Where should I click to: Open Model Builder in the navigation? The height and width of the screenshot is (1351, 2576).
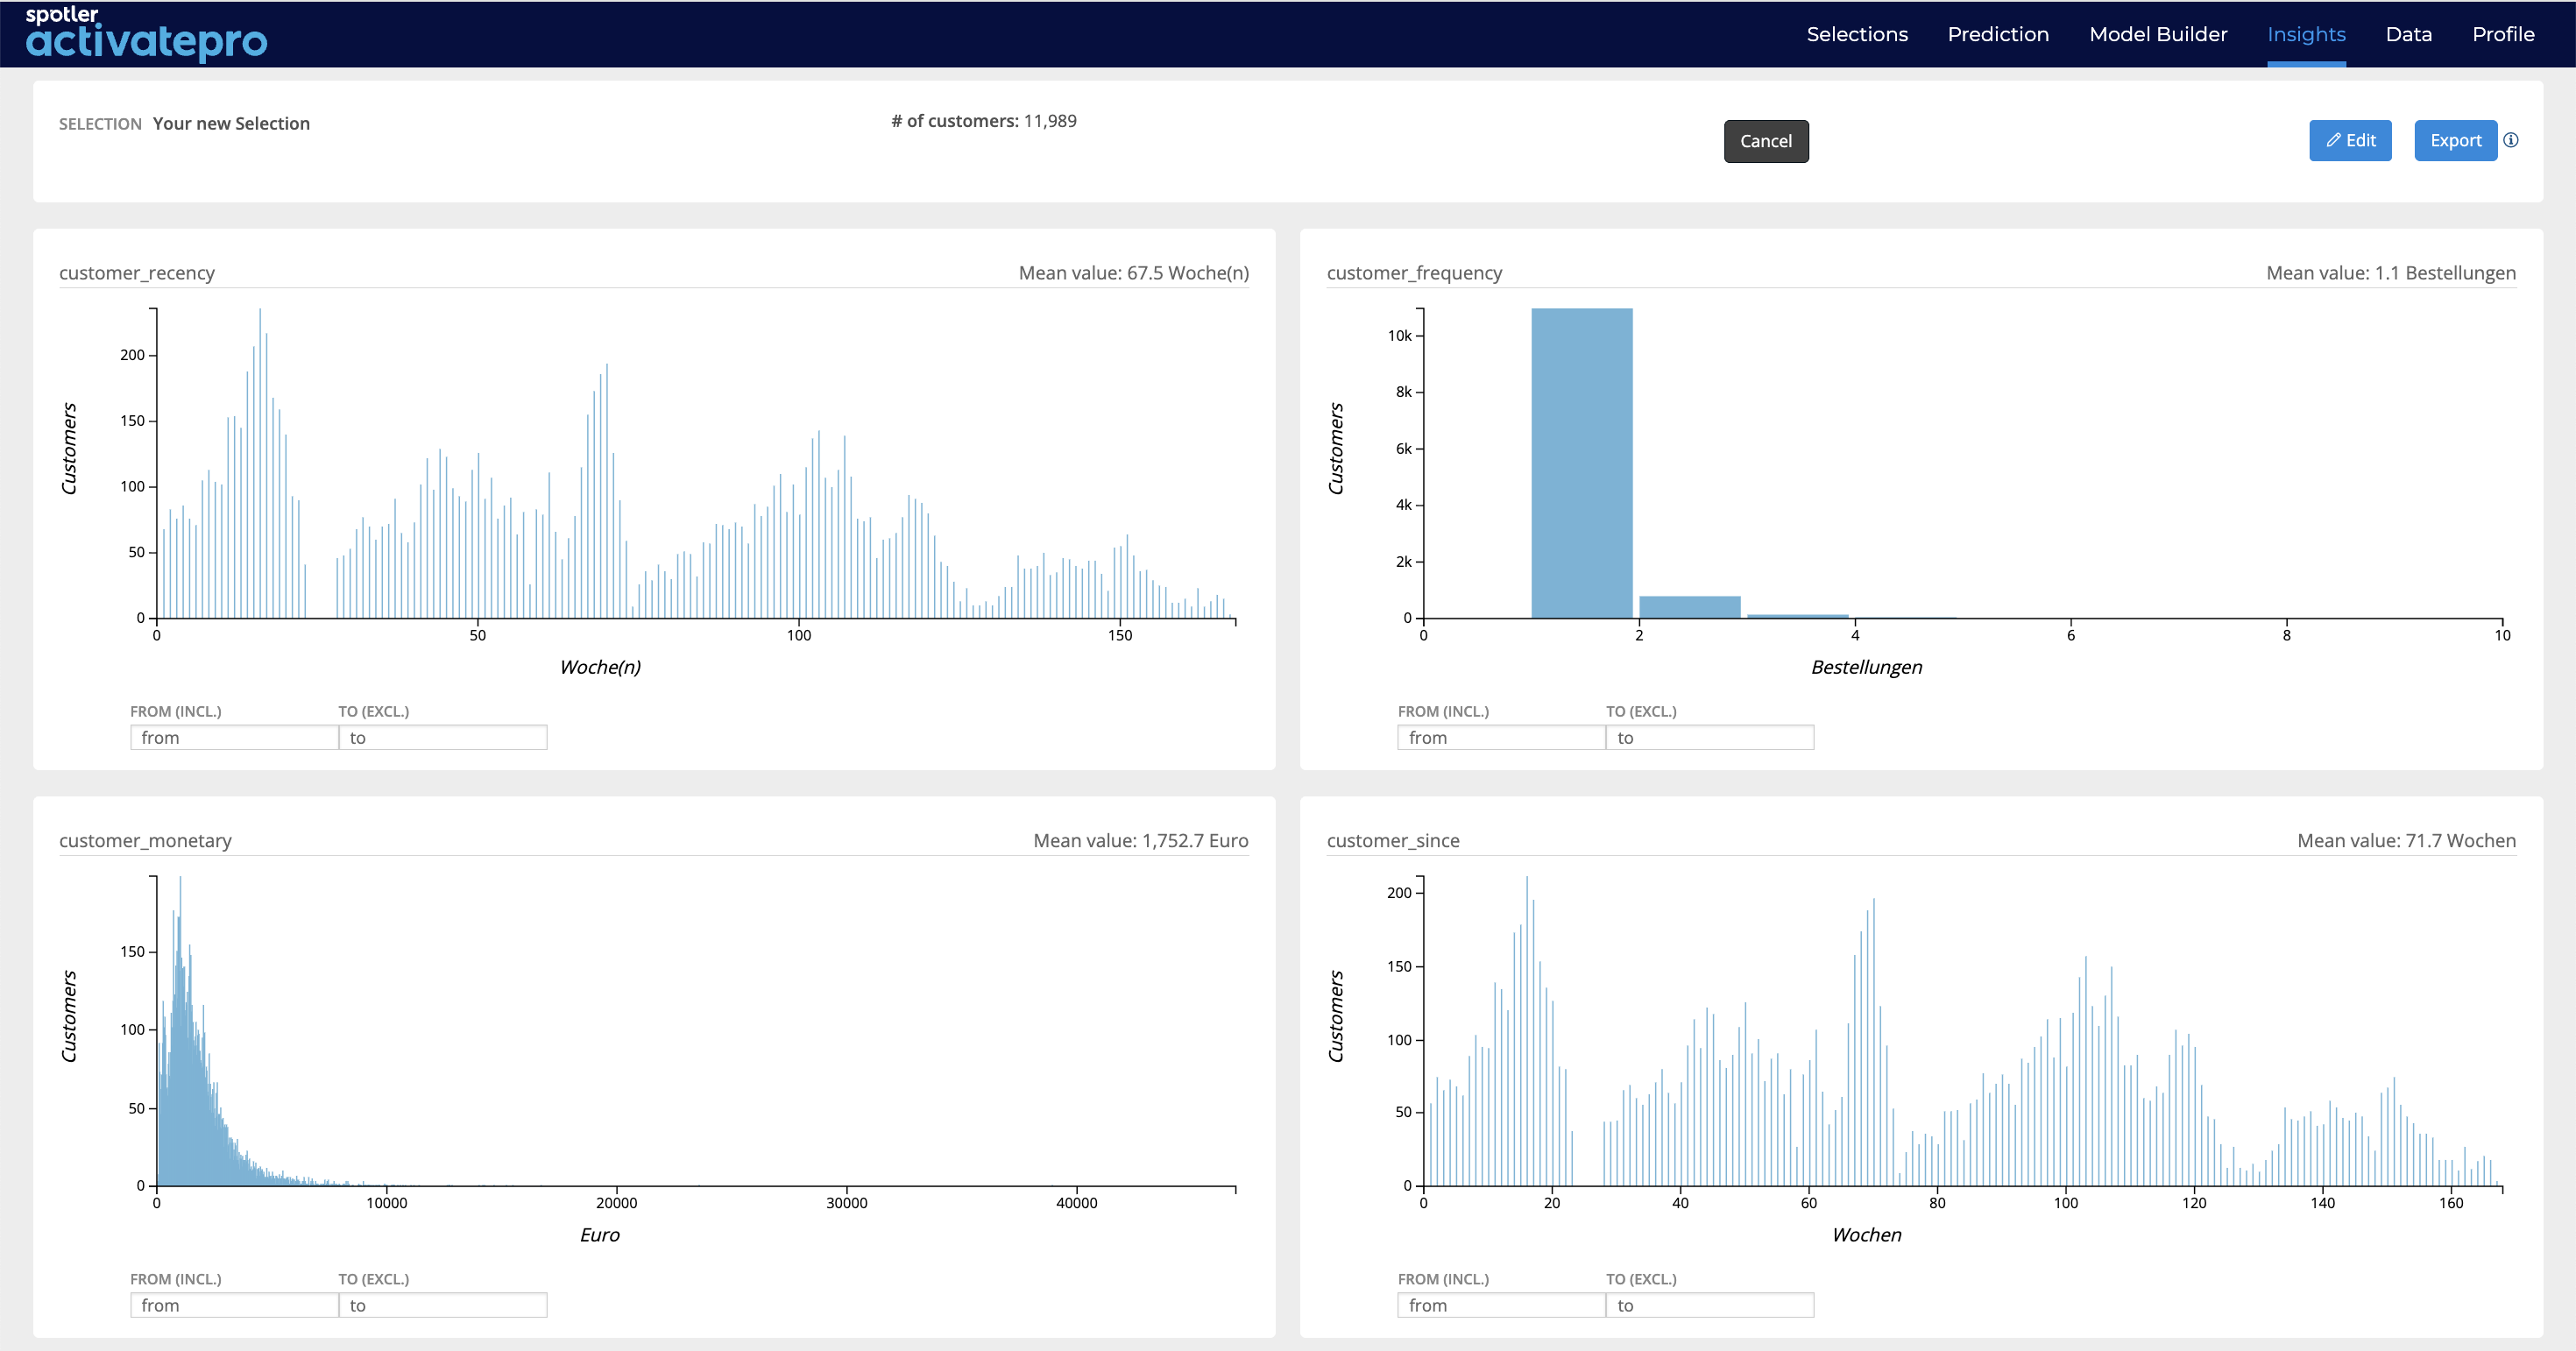pos(2158,34)
